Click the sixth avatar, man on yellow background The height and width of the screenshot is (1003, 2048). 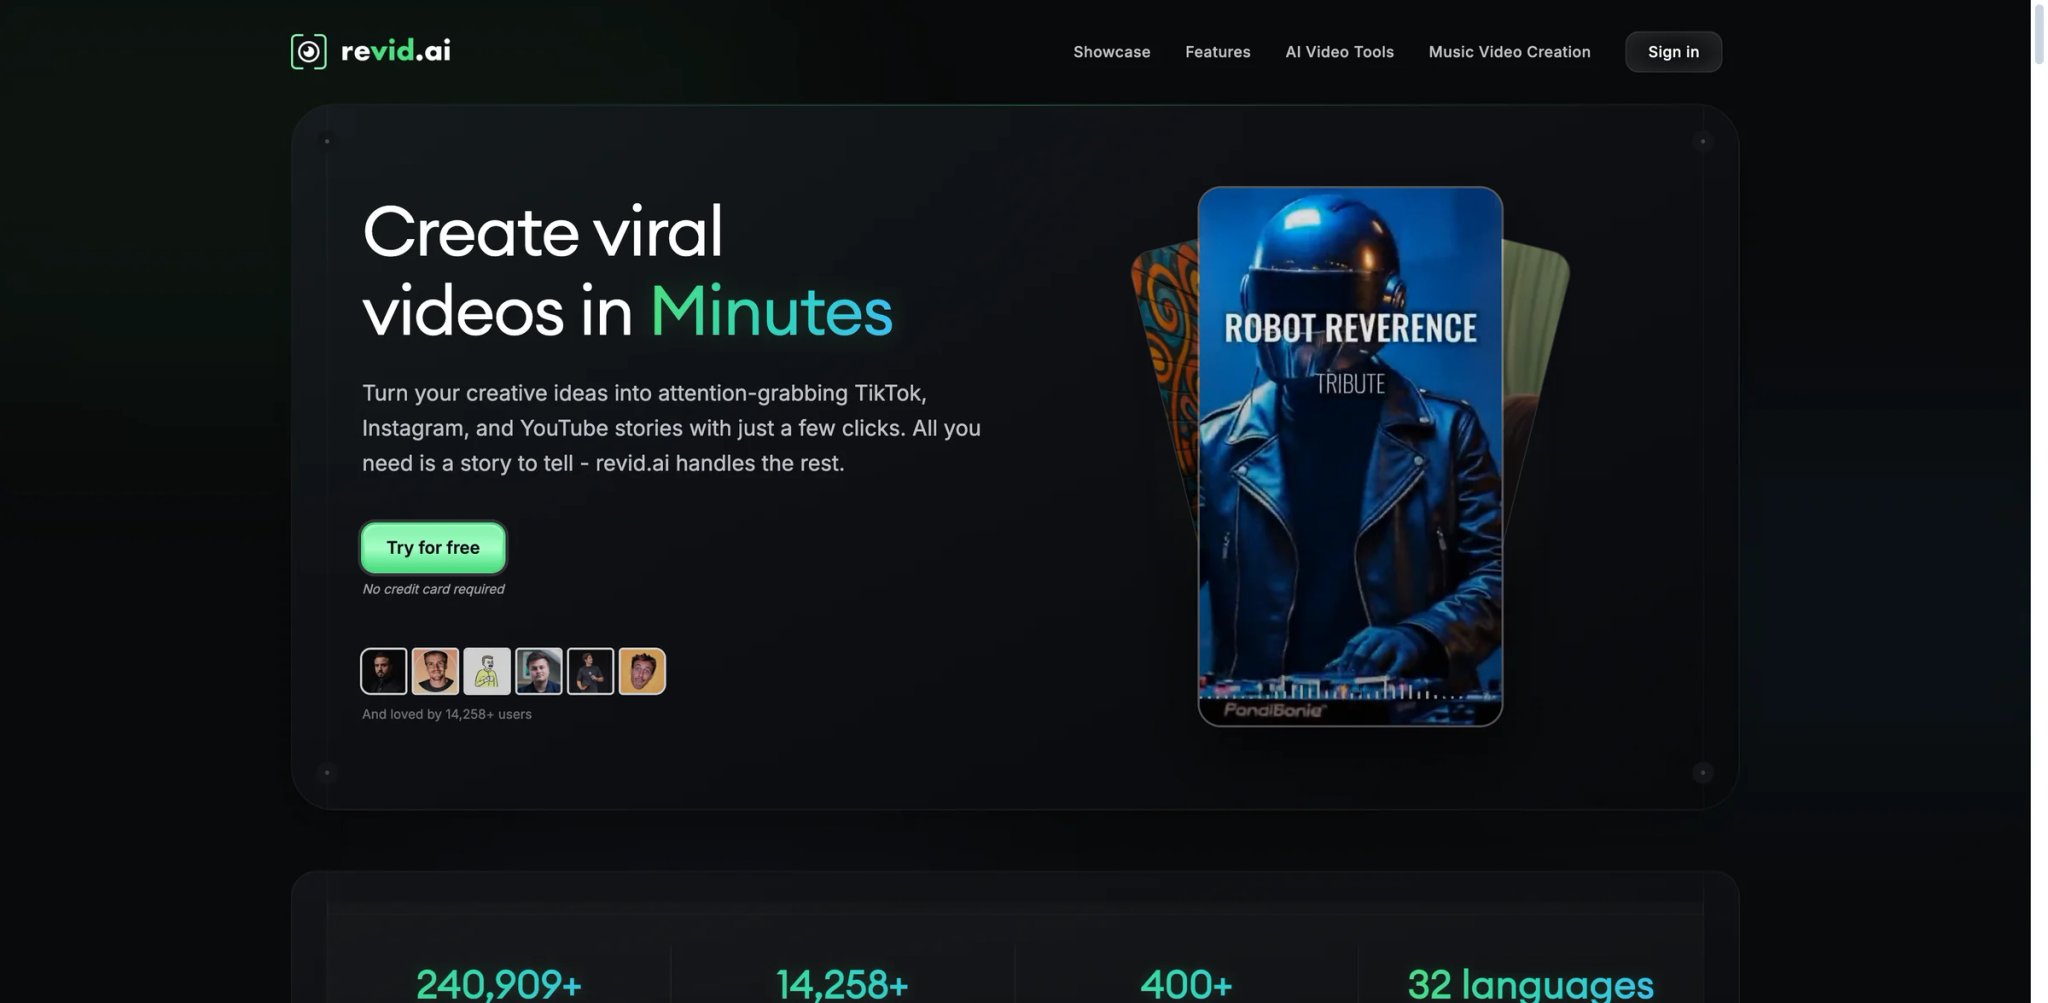(642, 671)
